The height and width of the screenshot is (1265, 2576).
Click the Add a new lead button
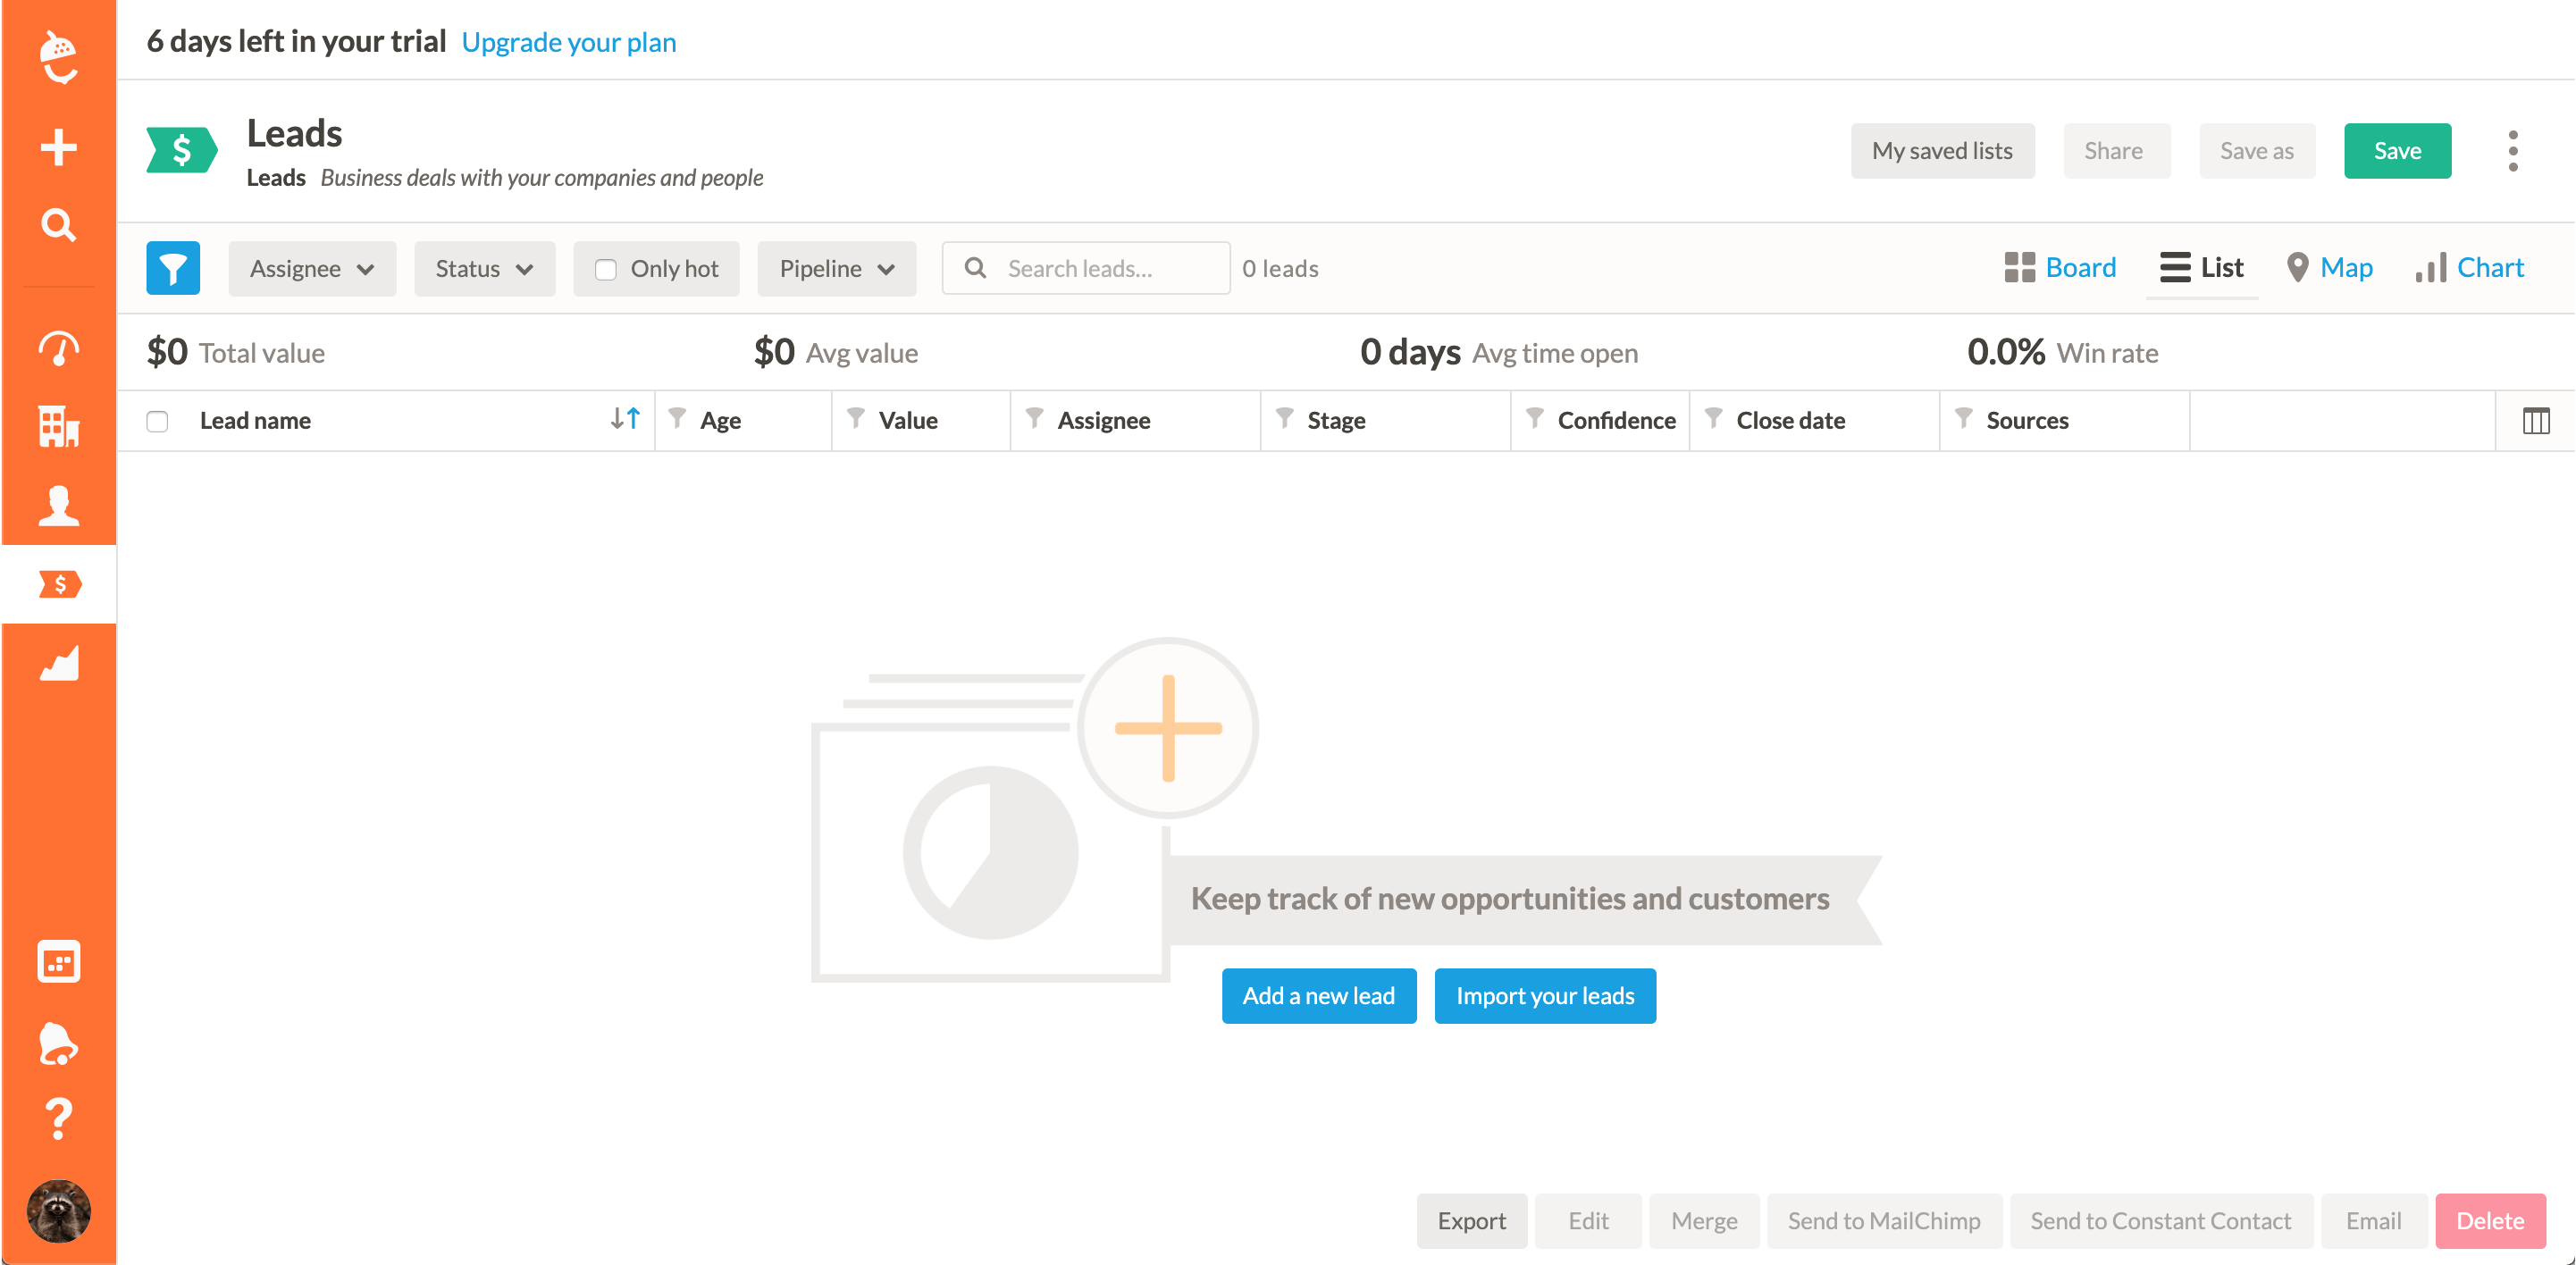coord(1318,994)
